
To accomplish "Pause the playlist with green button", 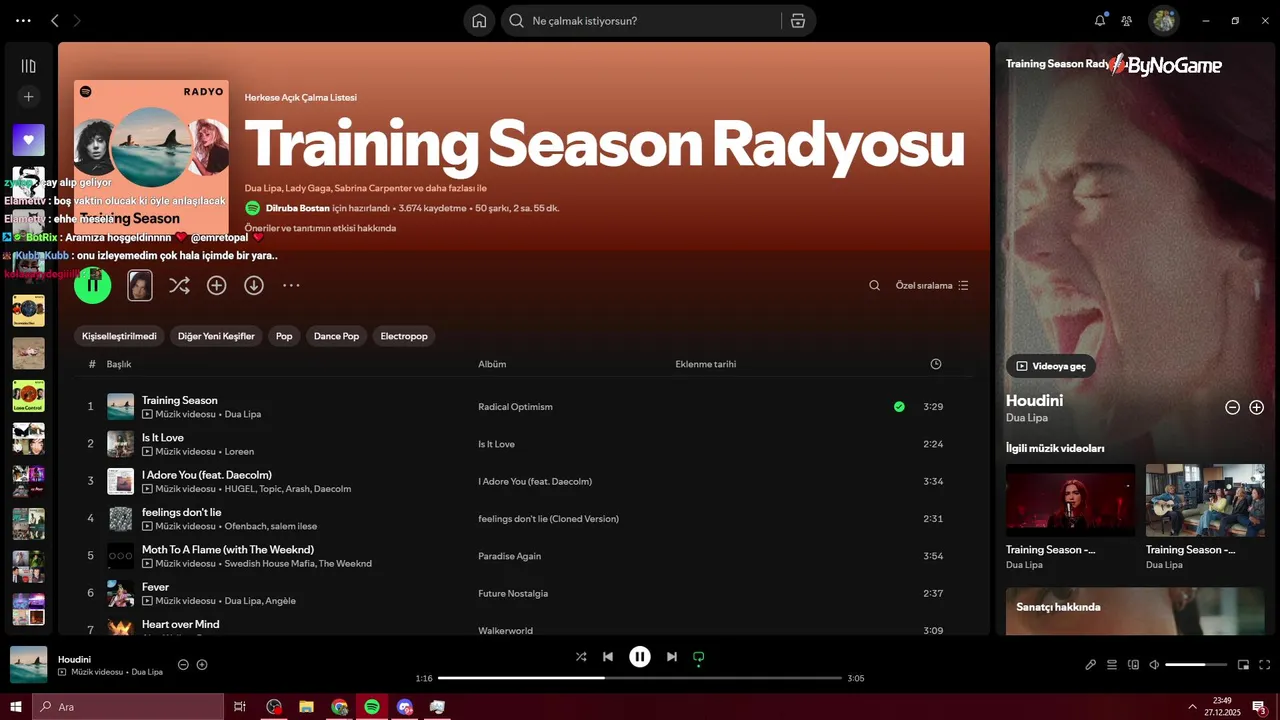I will point(93,285).
